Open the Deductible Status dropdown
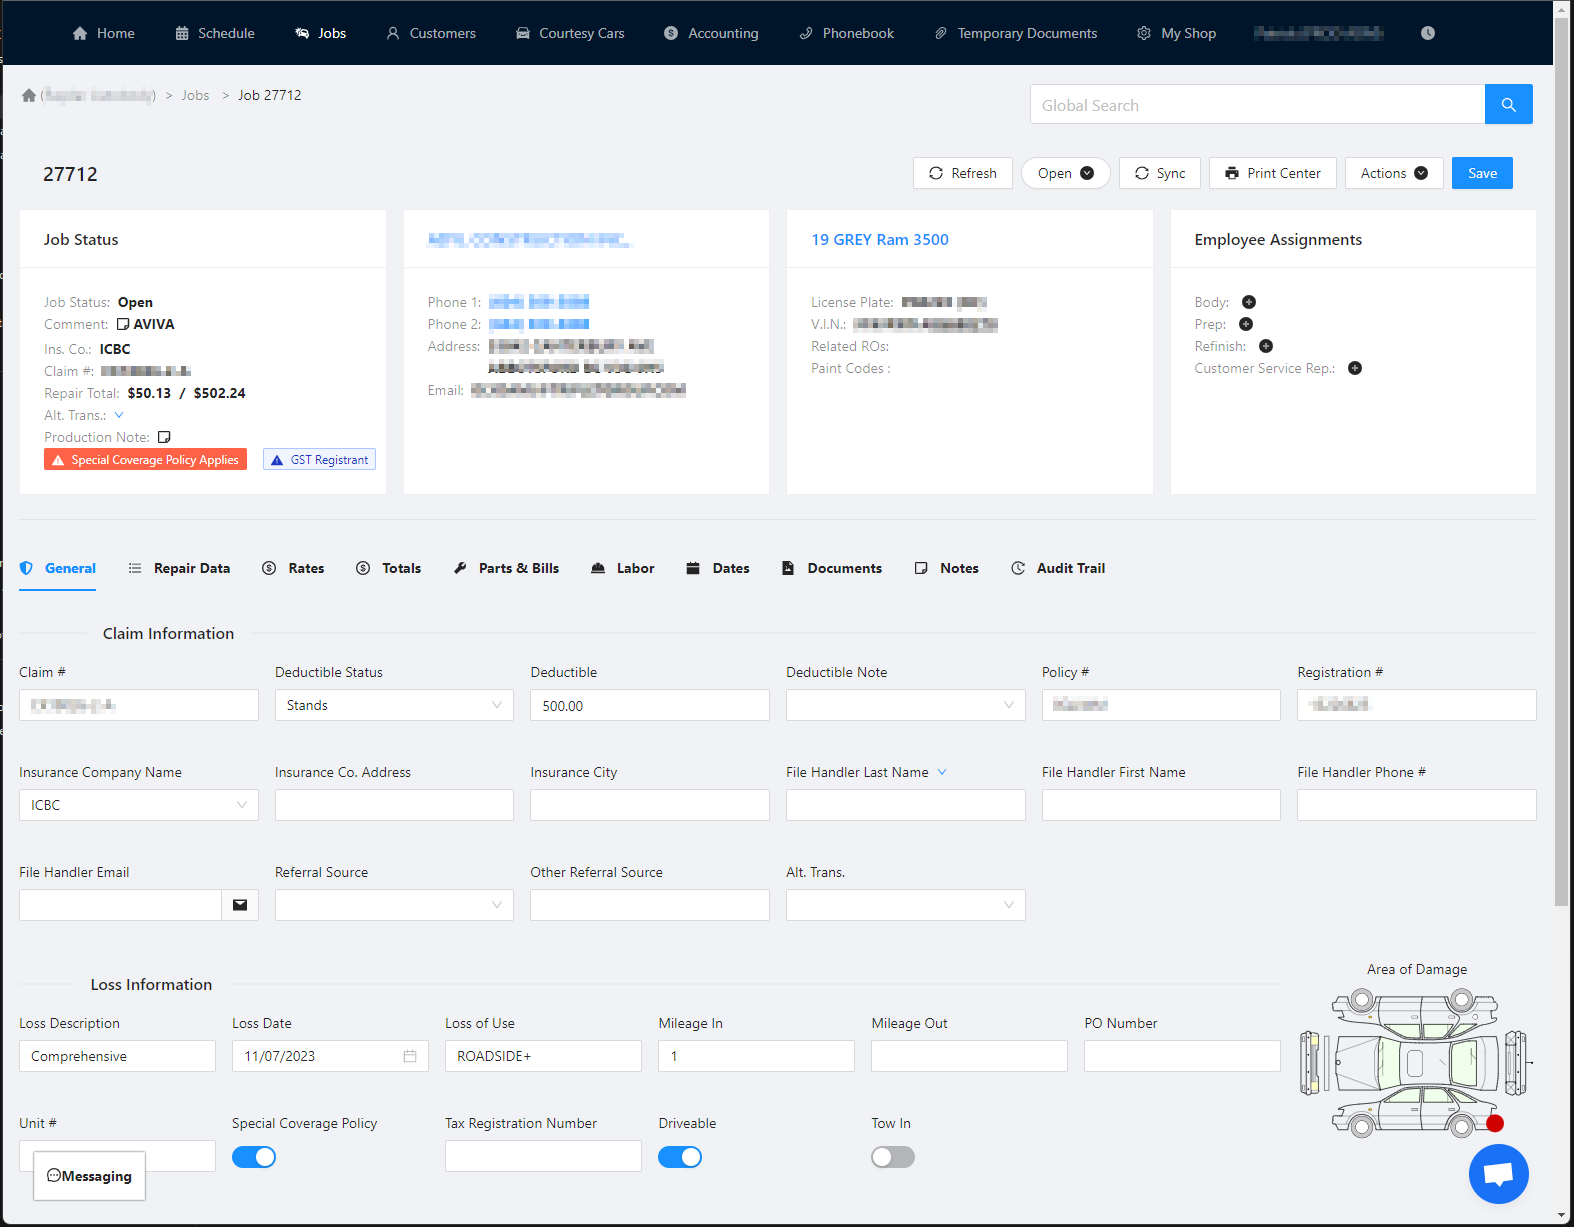 click(x=394, y=705)
